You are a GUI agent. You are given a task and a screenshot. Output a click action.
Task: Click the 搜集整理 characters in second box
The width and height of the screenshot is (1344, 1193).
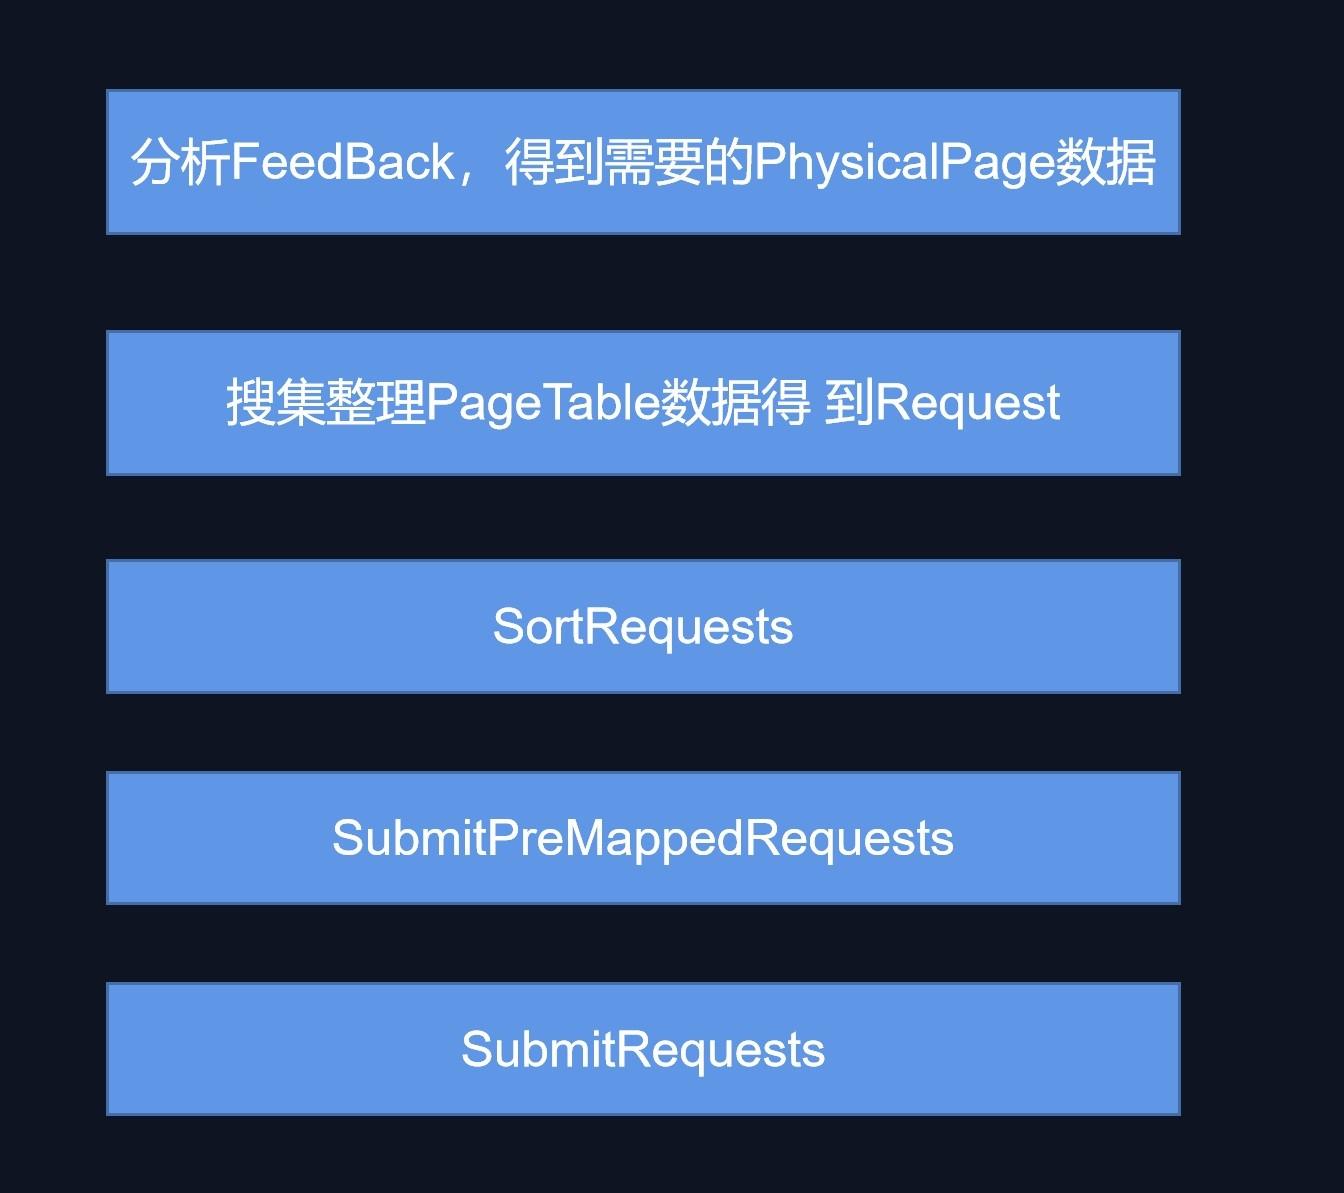[326, 403]
